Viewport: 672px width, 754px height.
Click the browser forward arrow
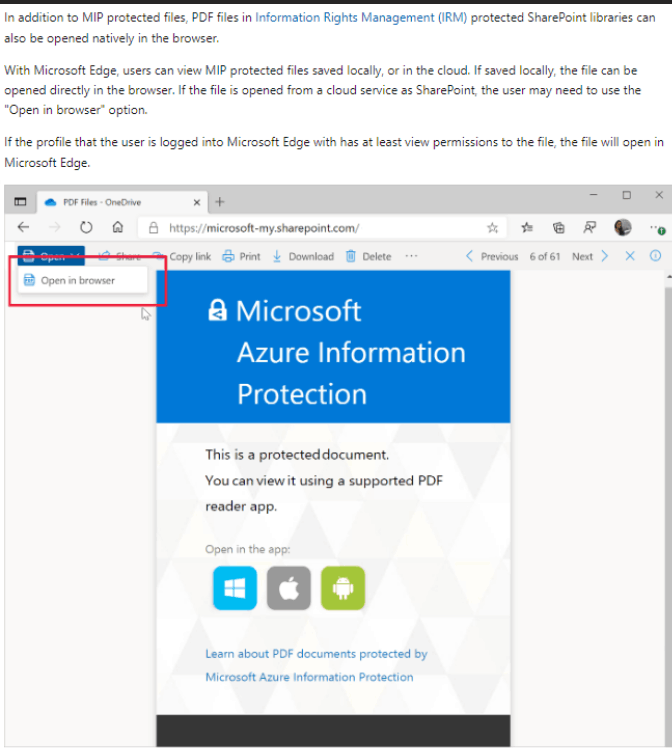(x=55, y=227)
